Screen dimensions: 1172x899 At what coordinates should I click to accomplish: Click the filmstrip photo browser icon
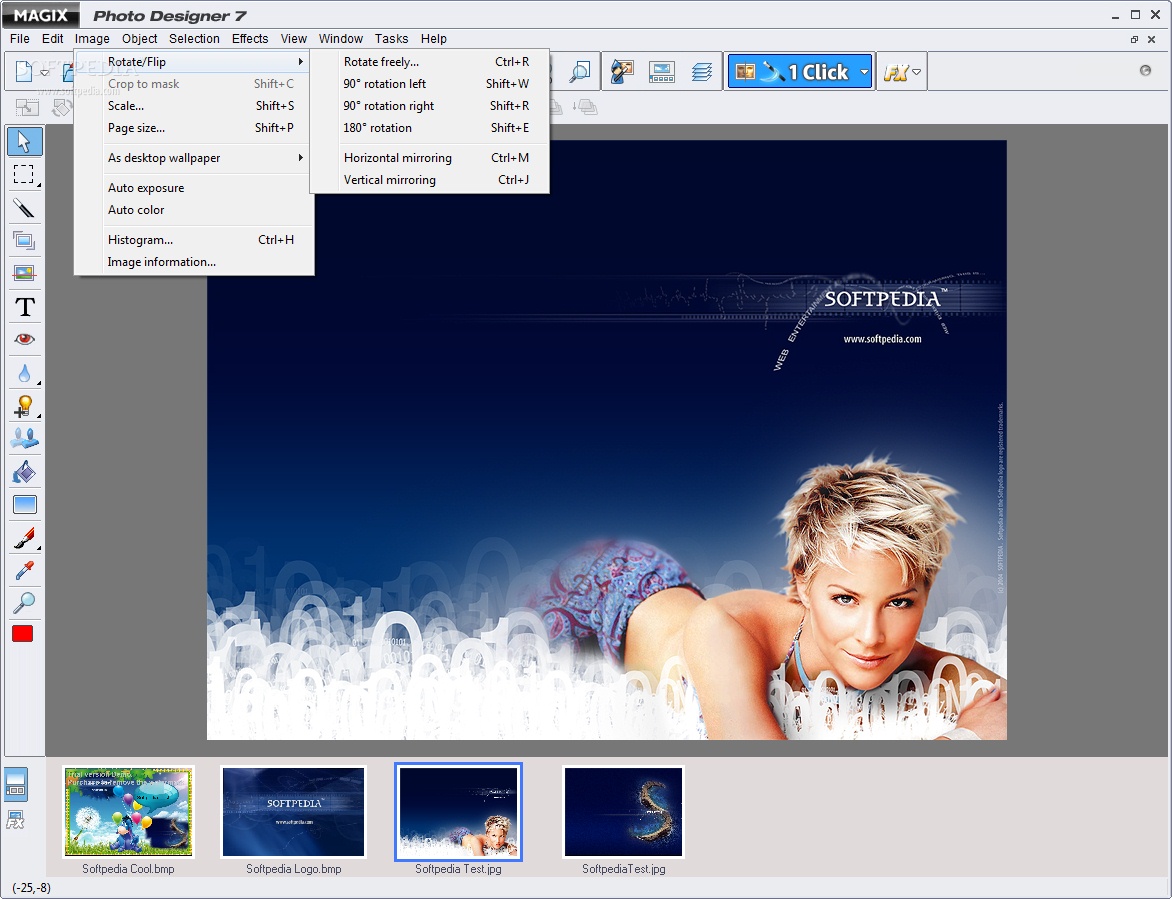(x=661, y=72)
